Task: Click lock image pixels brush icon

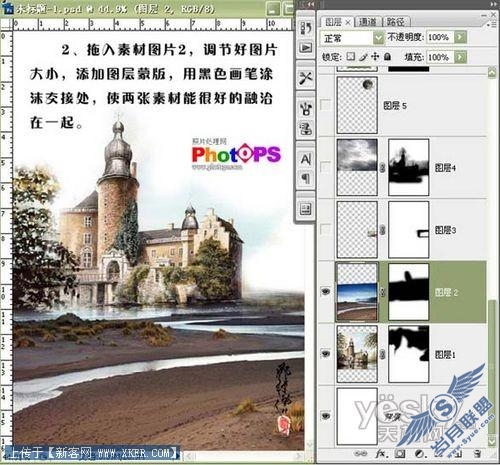Action: tap(363, 57)
